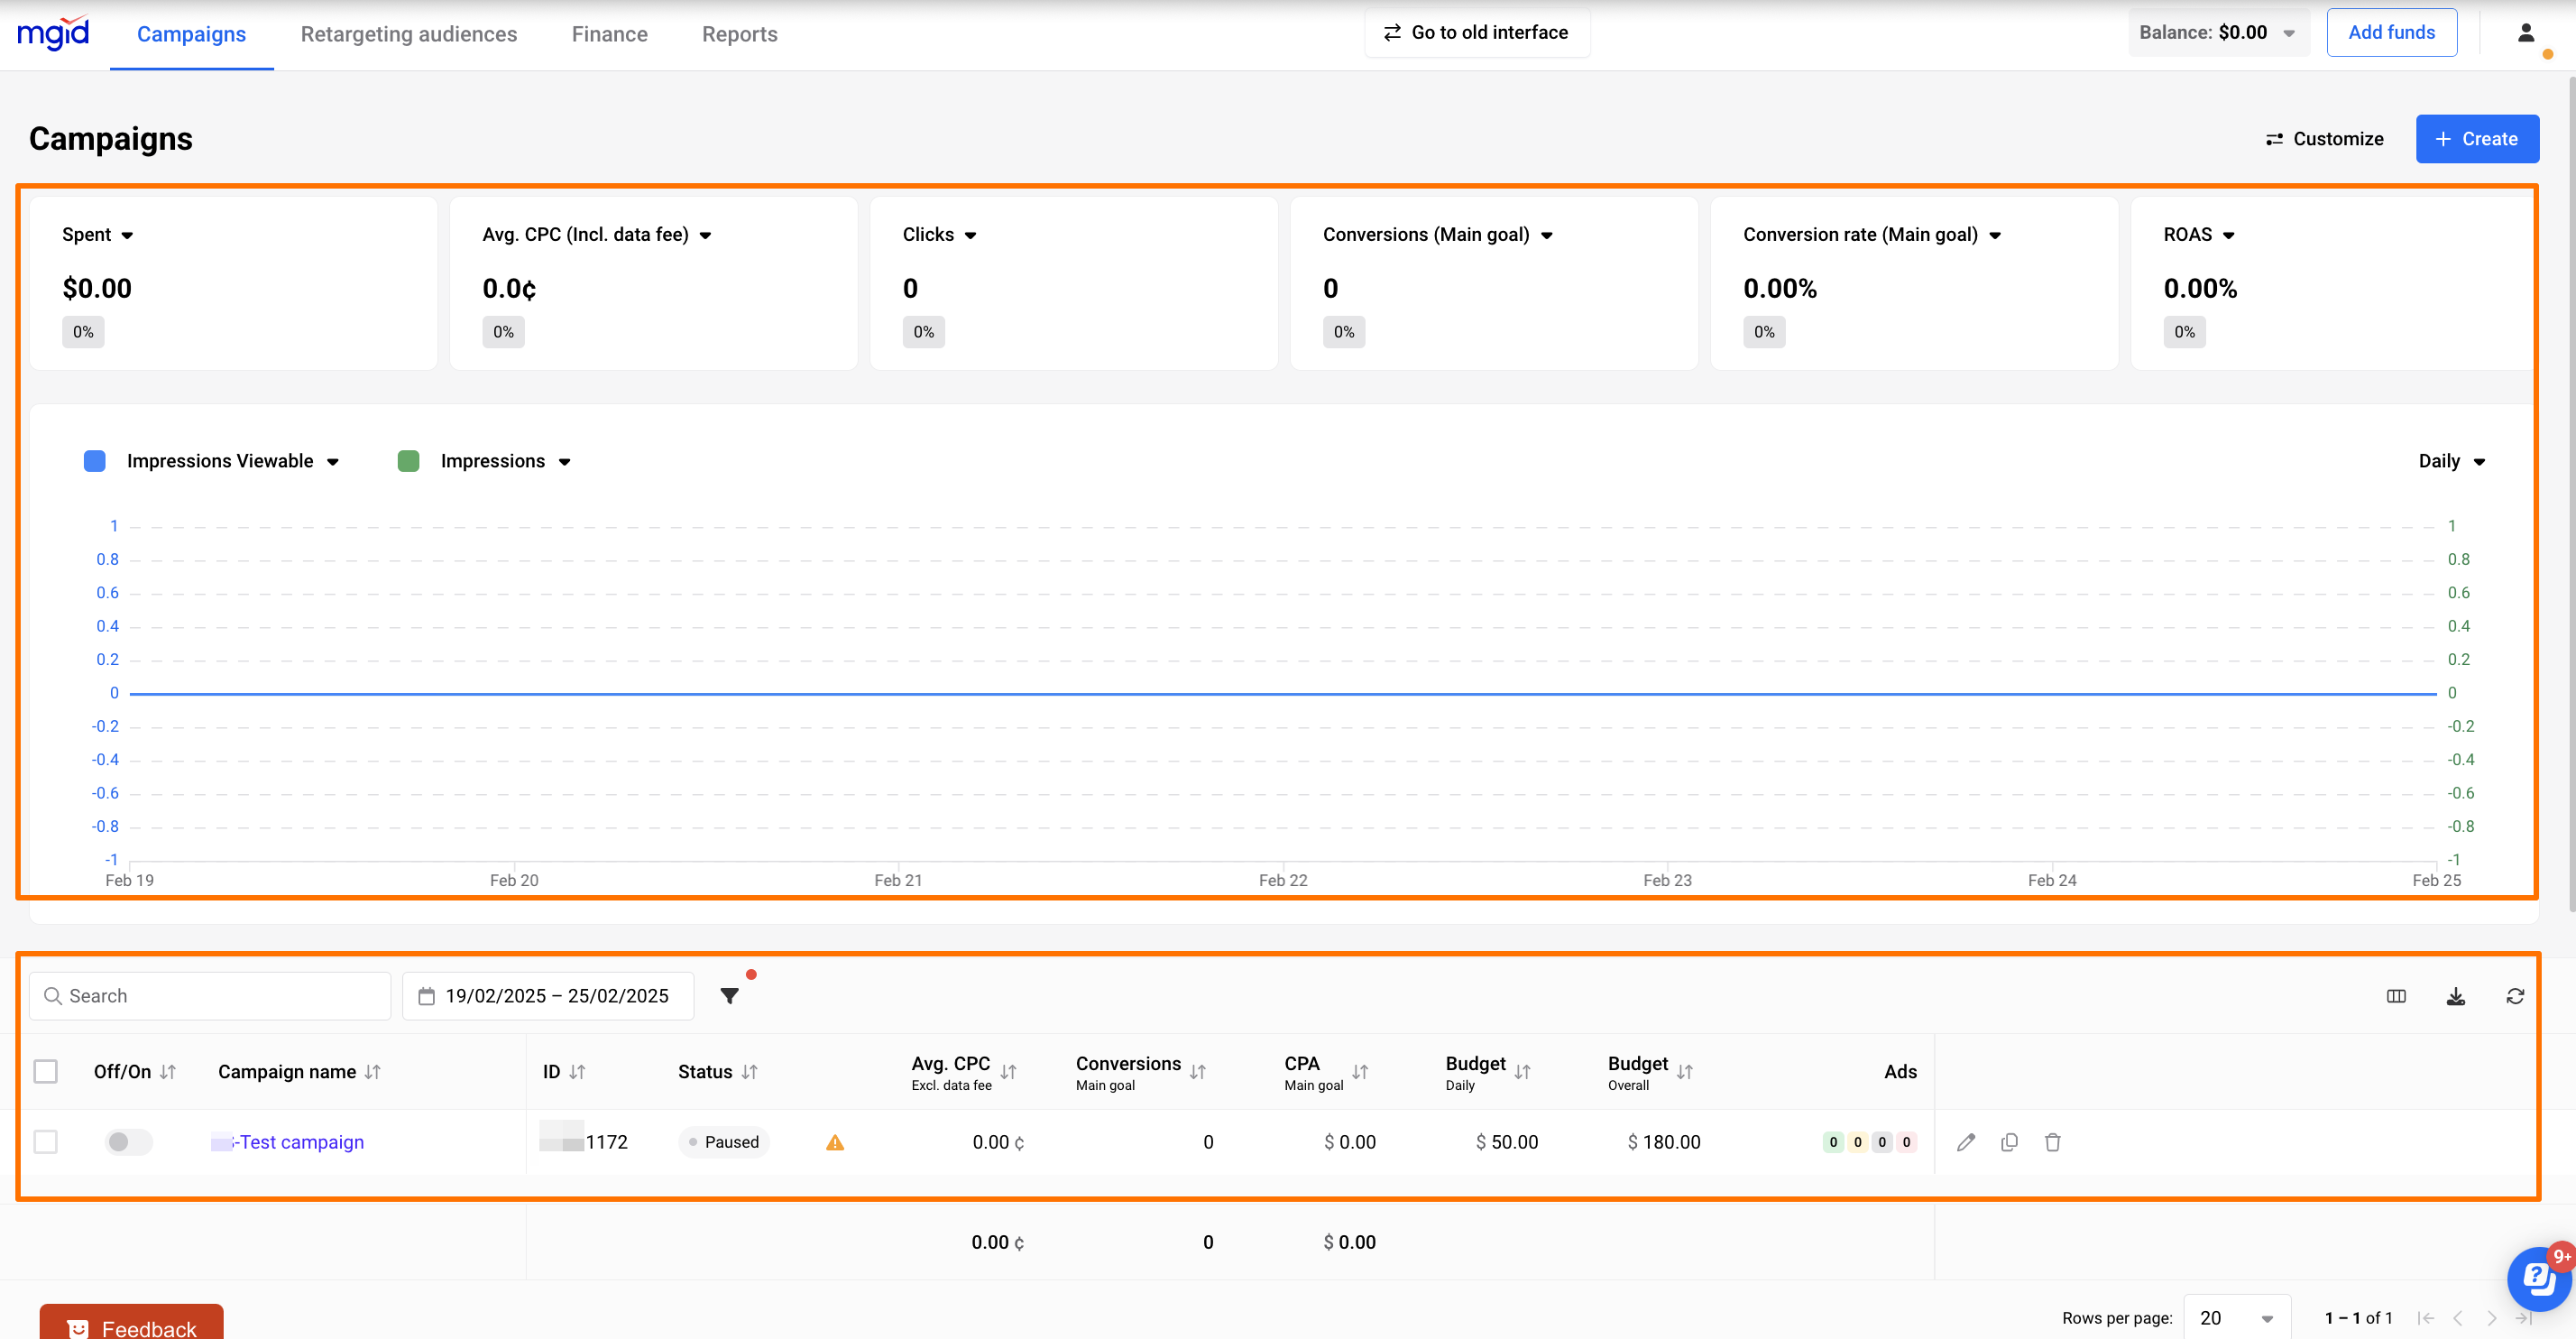
Task: Refresh the campaigns table
Action: pos(2515,996)
